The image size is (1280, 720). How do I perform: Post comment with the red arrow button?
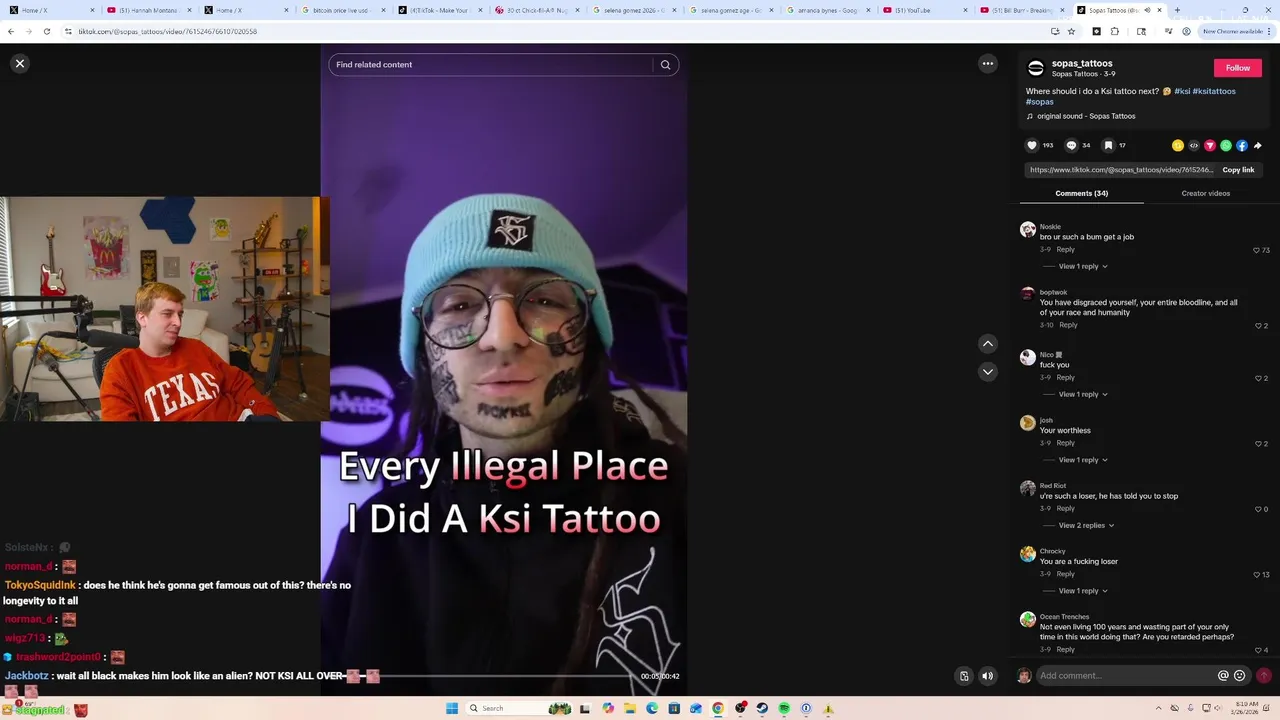(x=1264, y=676)
